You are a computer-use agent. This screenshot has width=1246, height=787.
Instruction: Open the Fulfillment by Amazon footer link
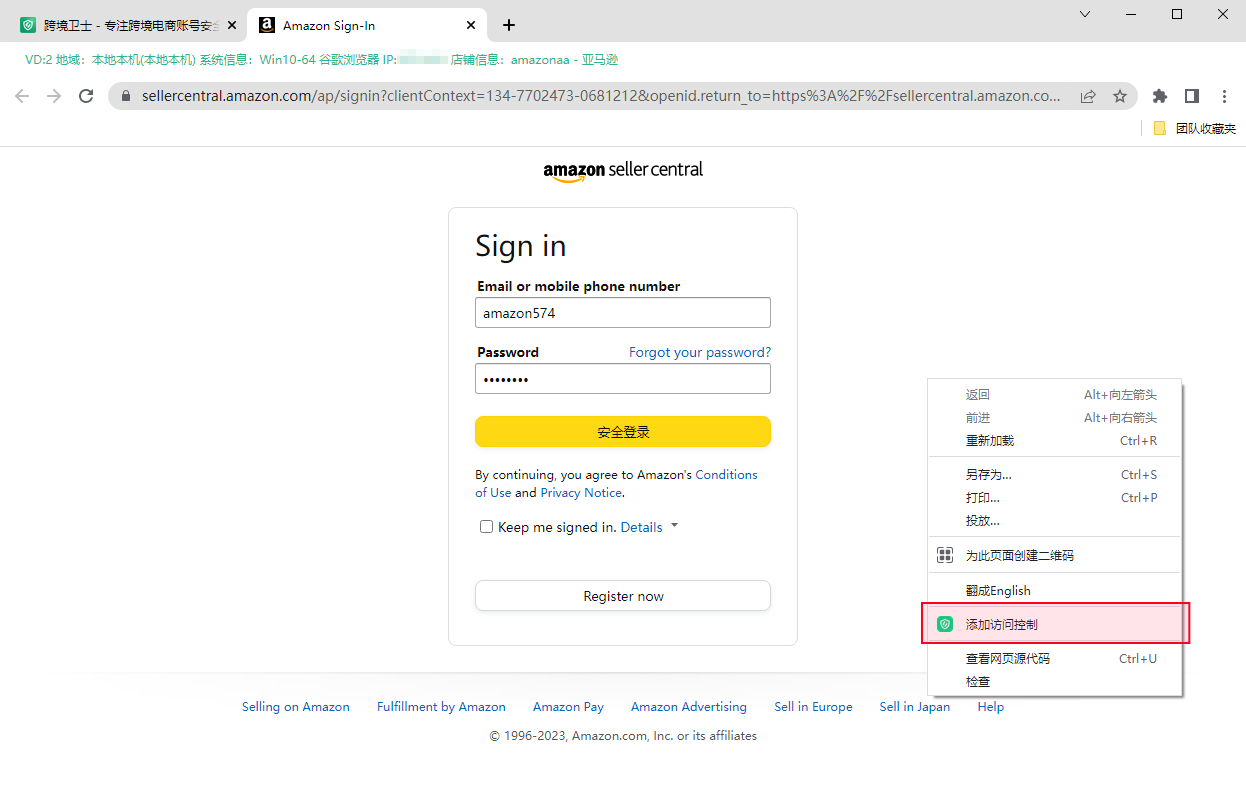[441, 707]
